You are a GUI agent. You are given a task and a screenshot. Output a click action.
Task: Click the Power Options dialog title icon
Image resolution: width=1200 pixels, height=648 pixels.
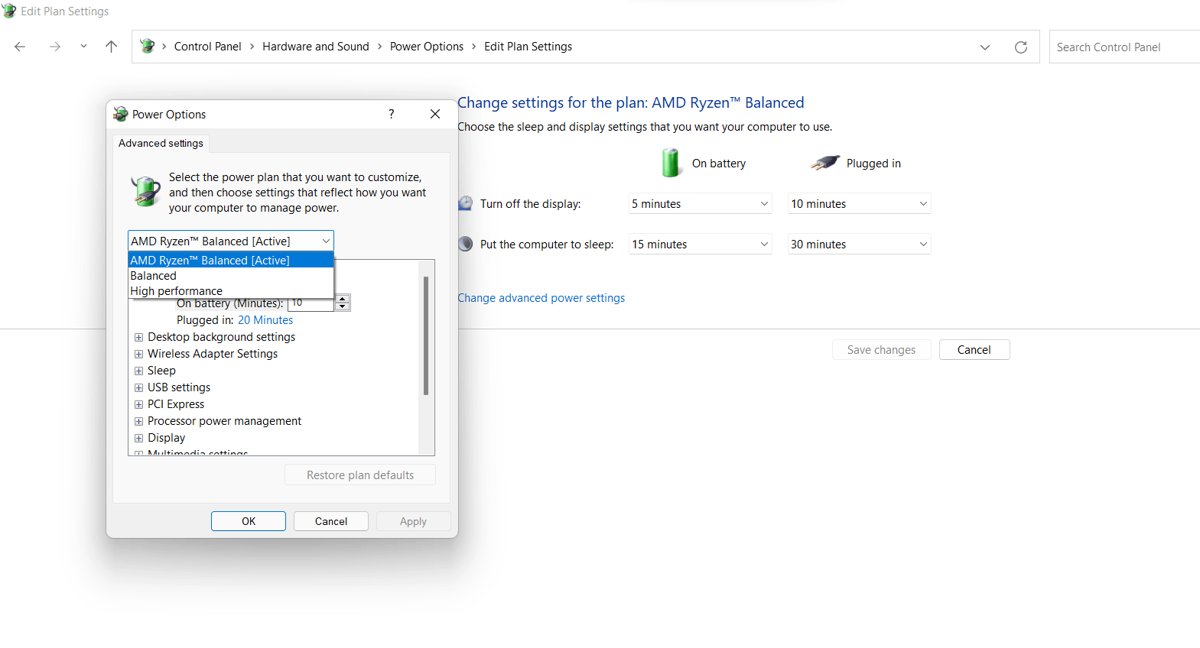(121, 114)
